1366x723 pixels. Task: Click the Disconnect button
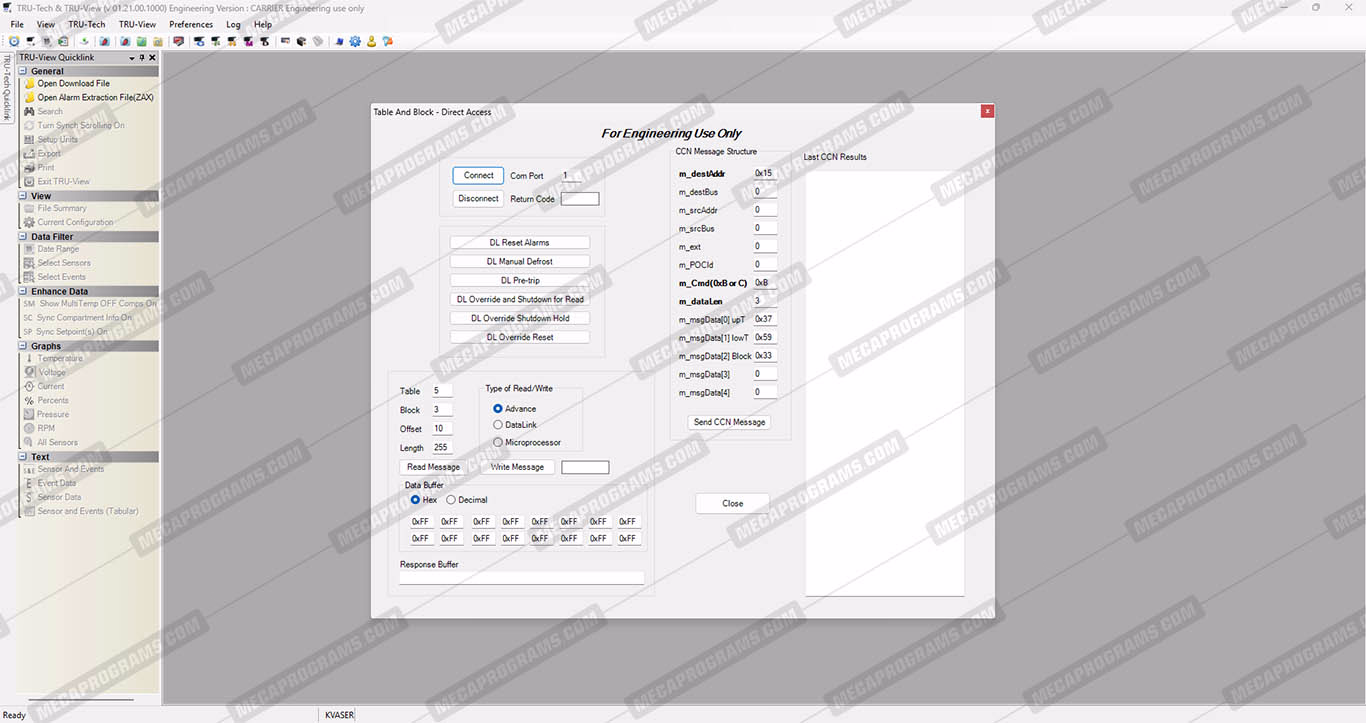pos(478,198)
